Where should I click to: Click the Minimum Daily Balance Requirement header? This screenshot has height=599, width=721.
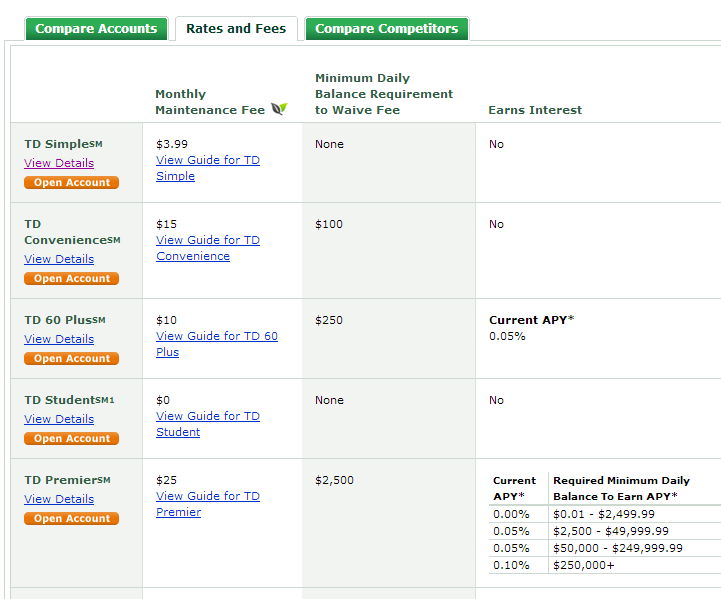click(x=384, y=94)
